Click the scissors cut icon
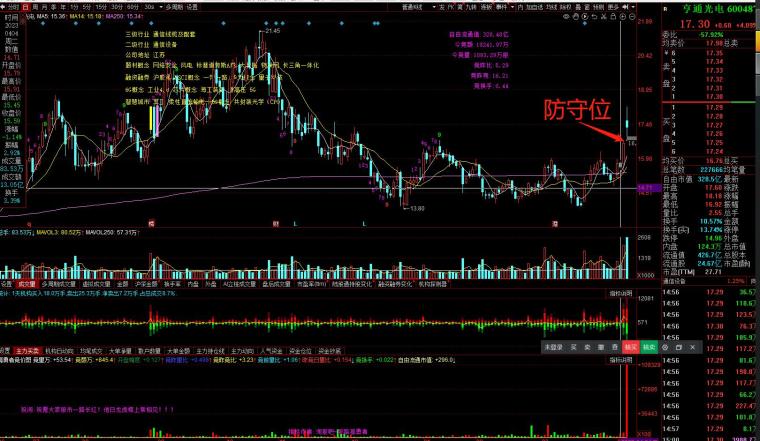 (x=604, y=16)
